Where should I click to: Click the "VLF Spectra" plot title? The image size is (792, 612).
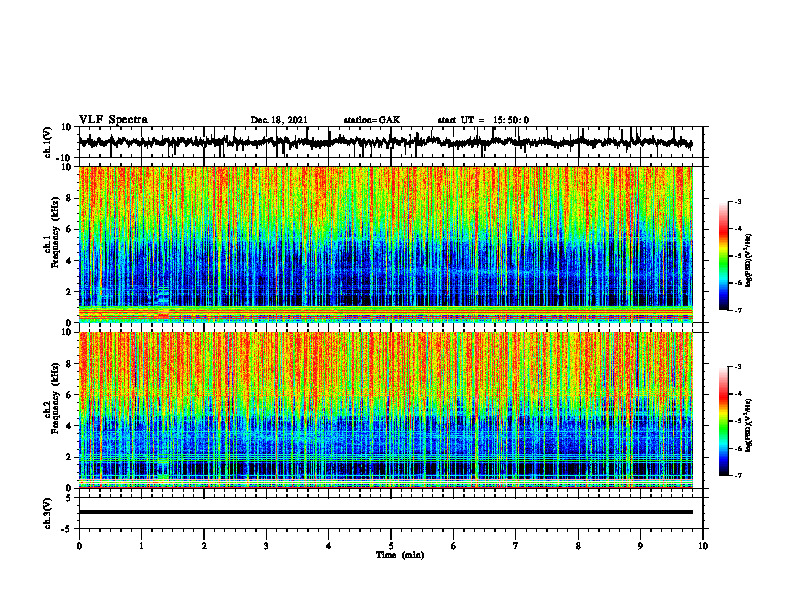(x=113, y=119)
